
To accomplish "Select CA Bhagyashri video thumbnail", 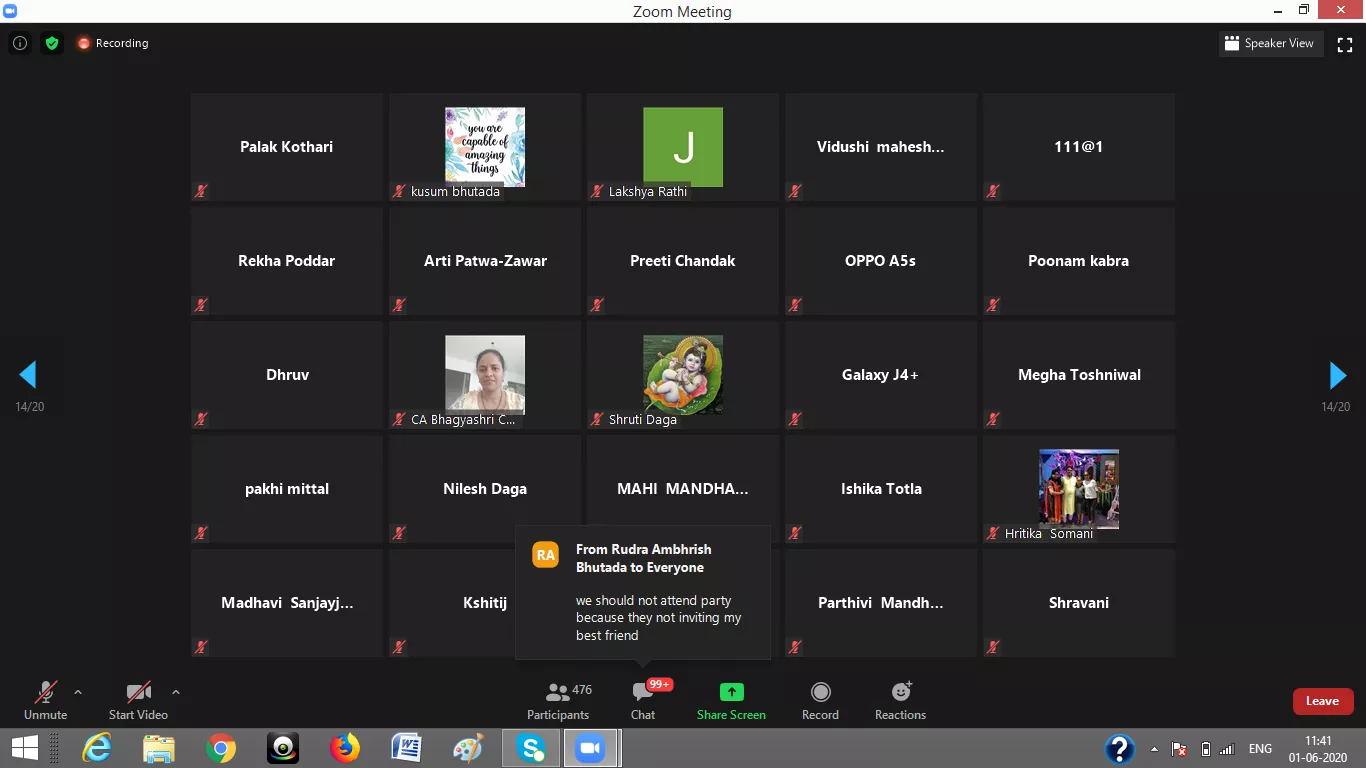I will point(485,375).
